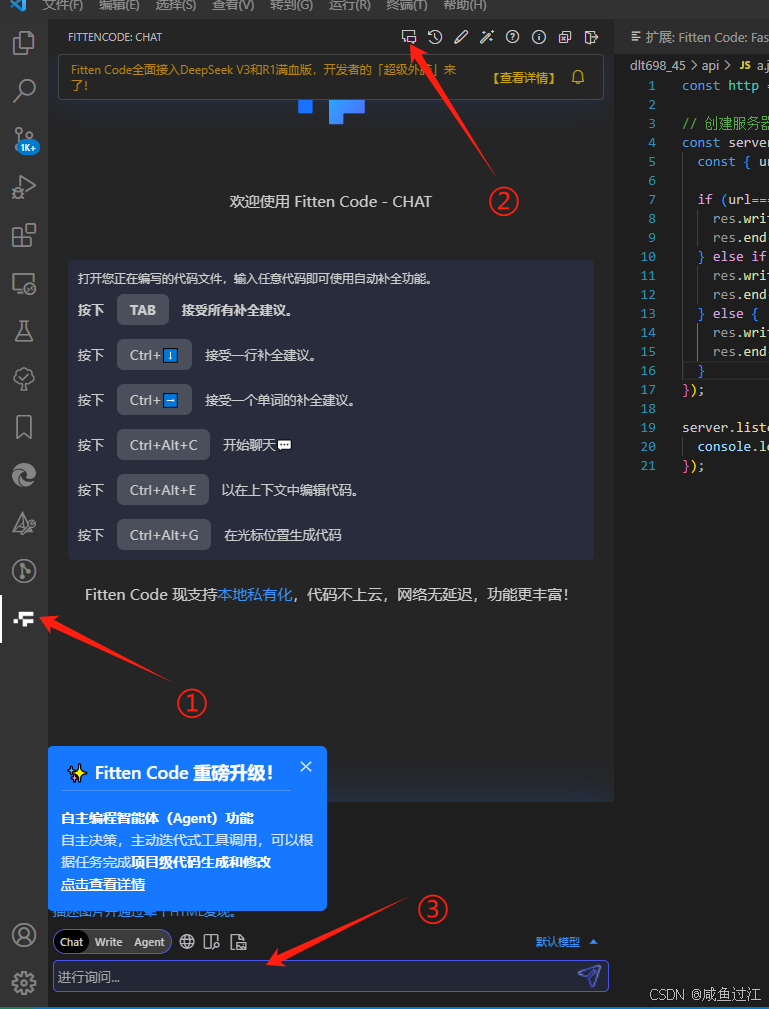769x1009 pixels.
Task: Click the Ctrl+Alt+C shortcut key
Action: click(163, 445)
